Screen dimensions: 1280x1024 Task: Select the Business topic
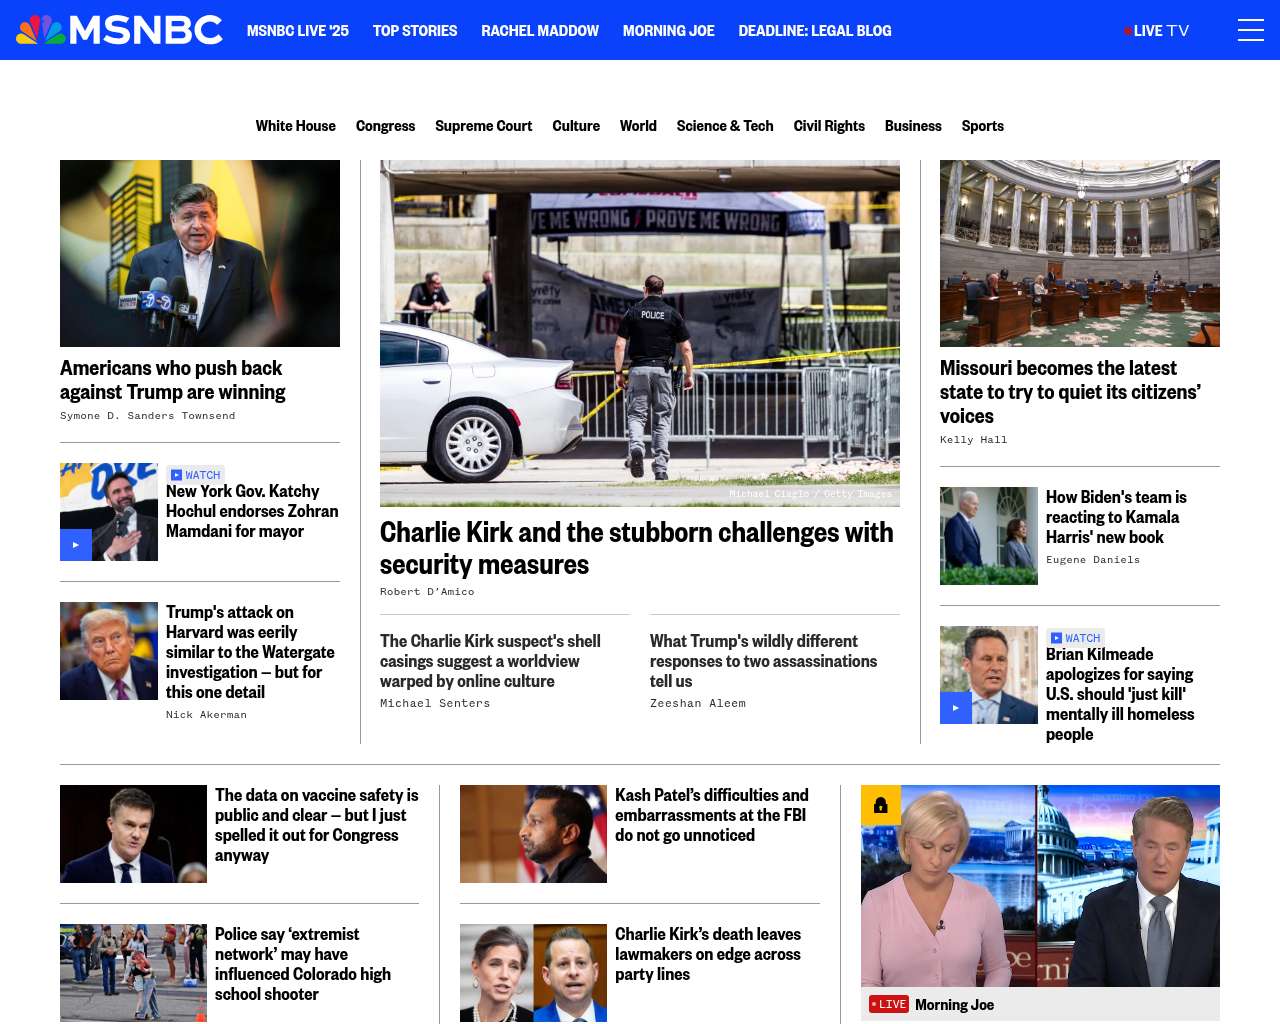click(x=913, y=126)
